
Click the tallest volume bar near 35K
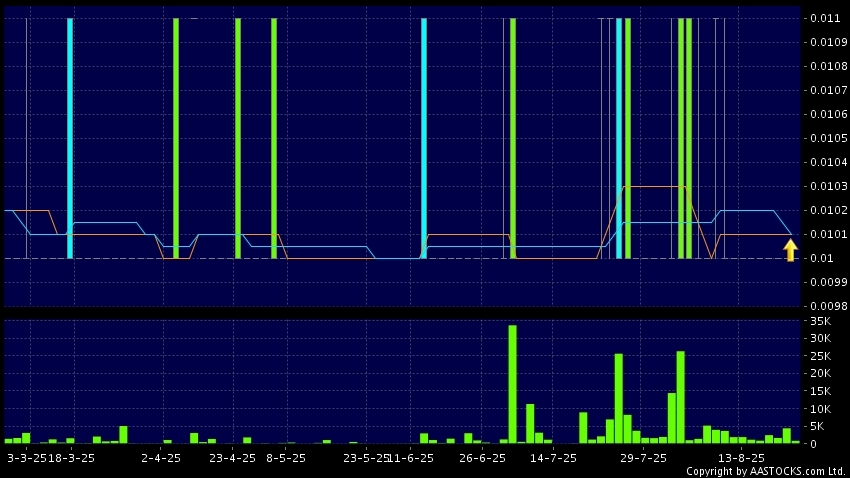click(512, 384)
